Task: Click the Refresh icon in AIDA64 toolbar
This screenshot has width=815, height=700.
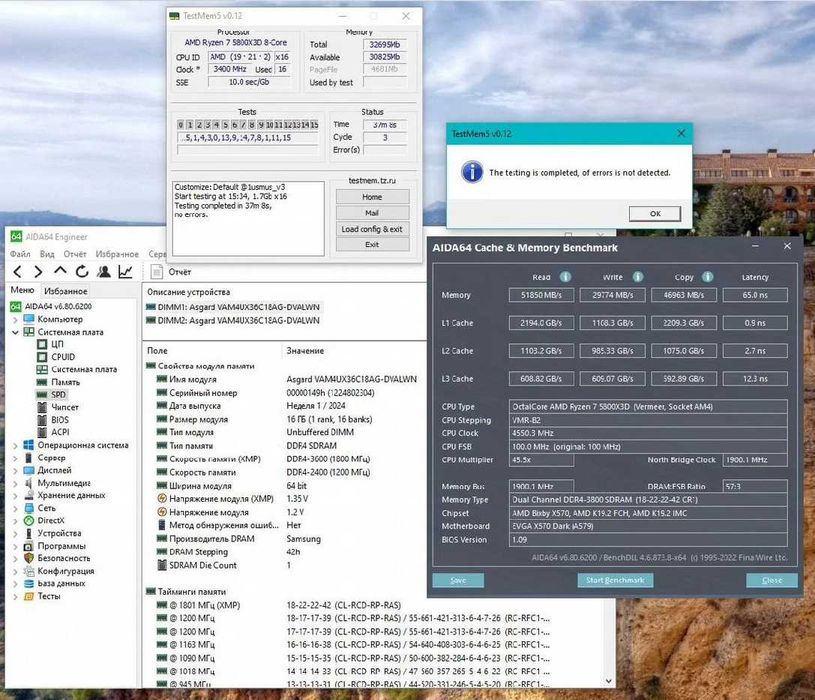Action: point(82,272)
